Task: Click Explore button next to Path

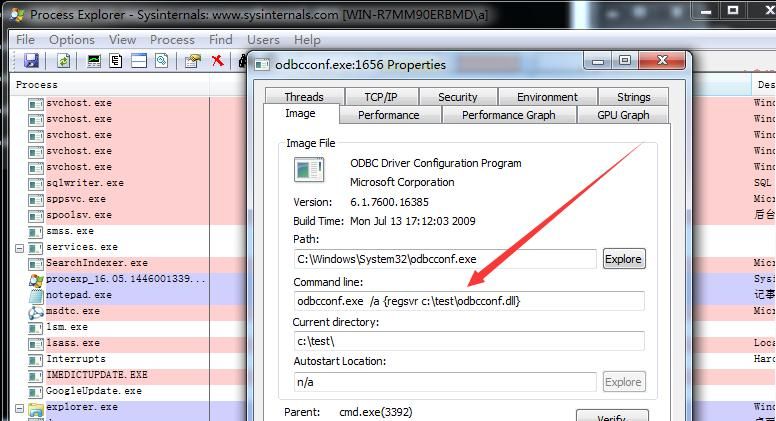Action: tap(624, 259)
